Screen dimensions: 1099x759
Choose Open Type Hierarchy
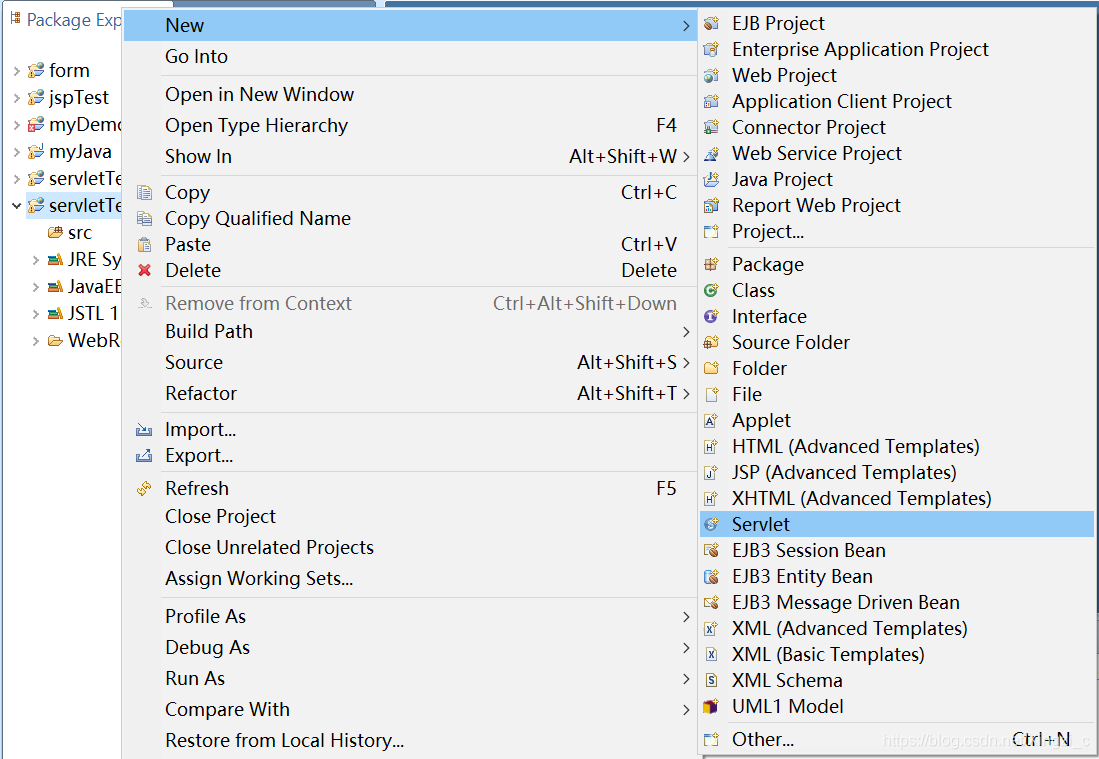[x=410, y=125]
